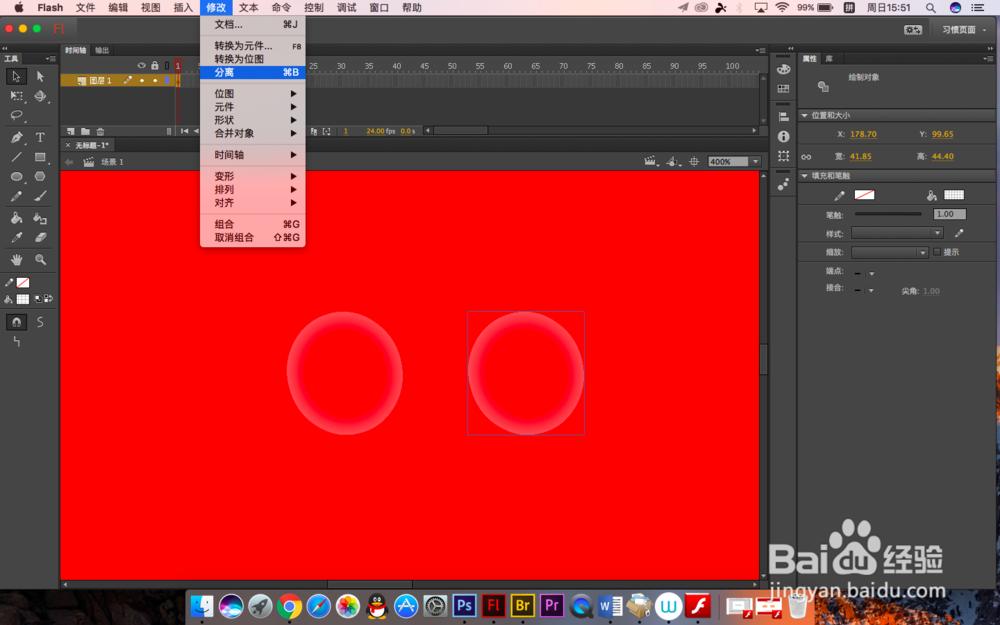Open the 文本 menu in menu bar
This screenshot has height=625, width=1000.
249,8
